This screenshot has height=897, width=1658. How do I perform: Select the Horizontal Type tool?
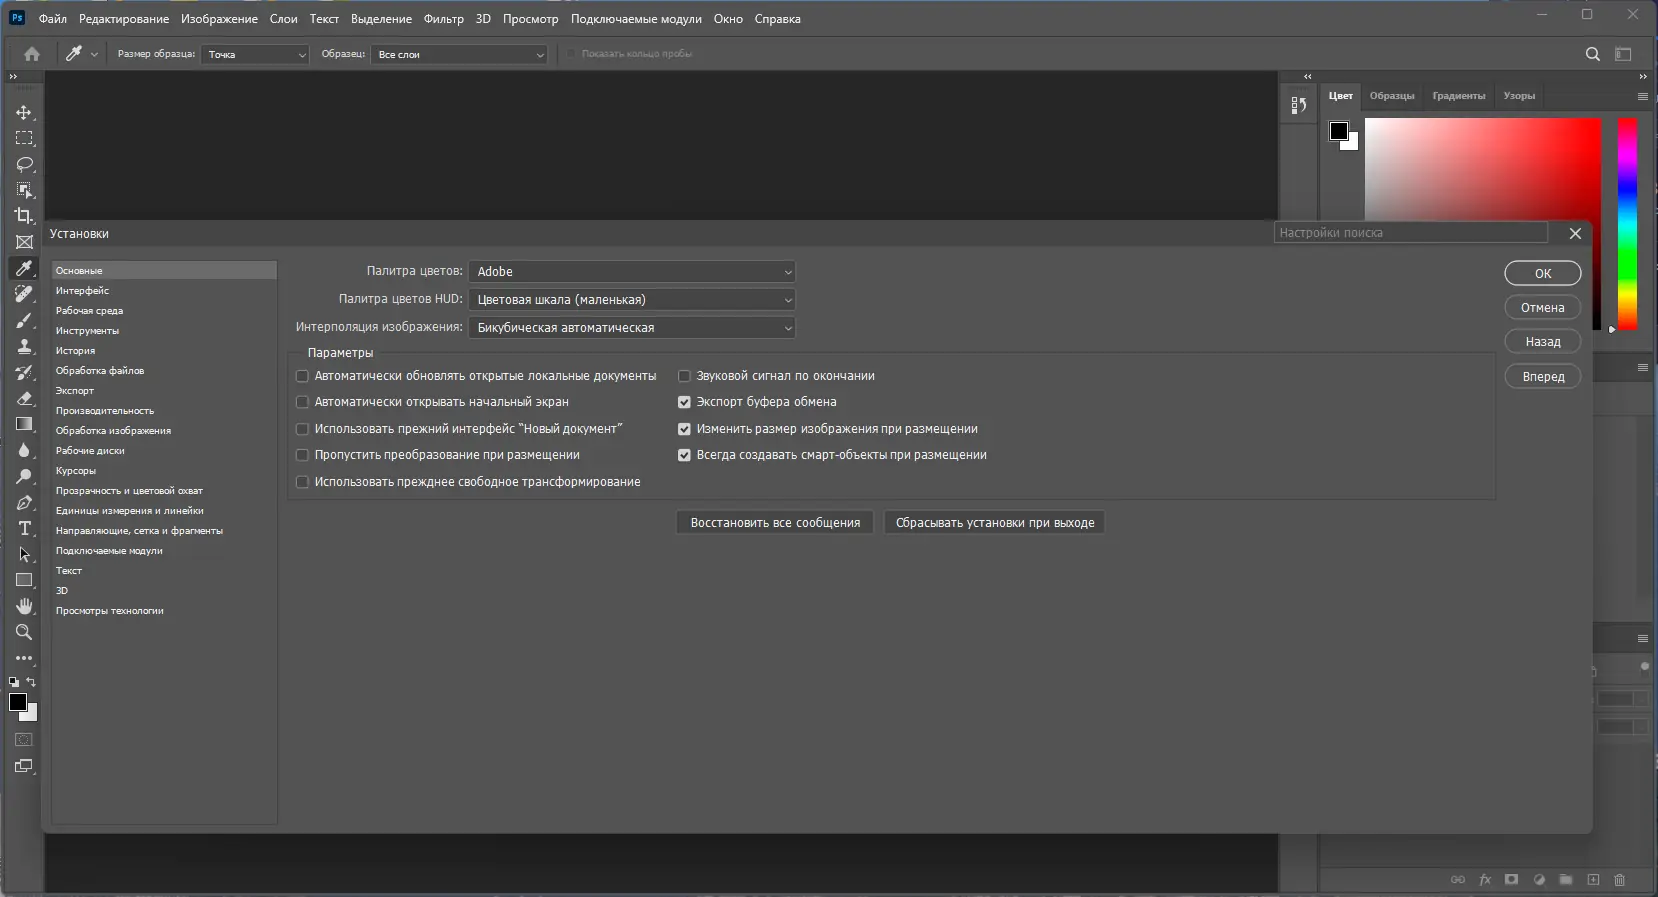click(24, 528)
